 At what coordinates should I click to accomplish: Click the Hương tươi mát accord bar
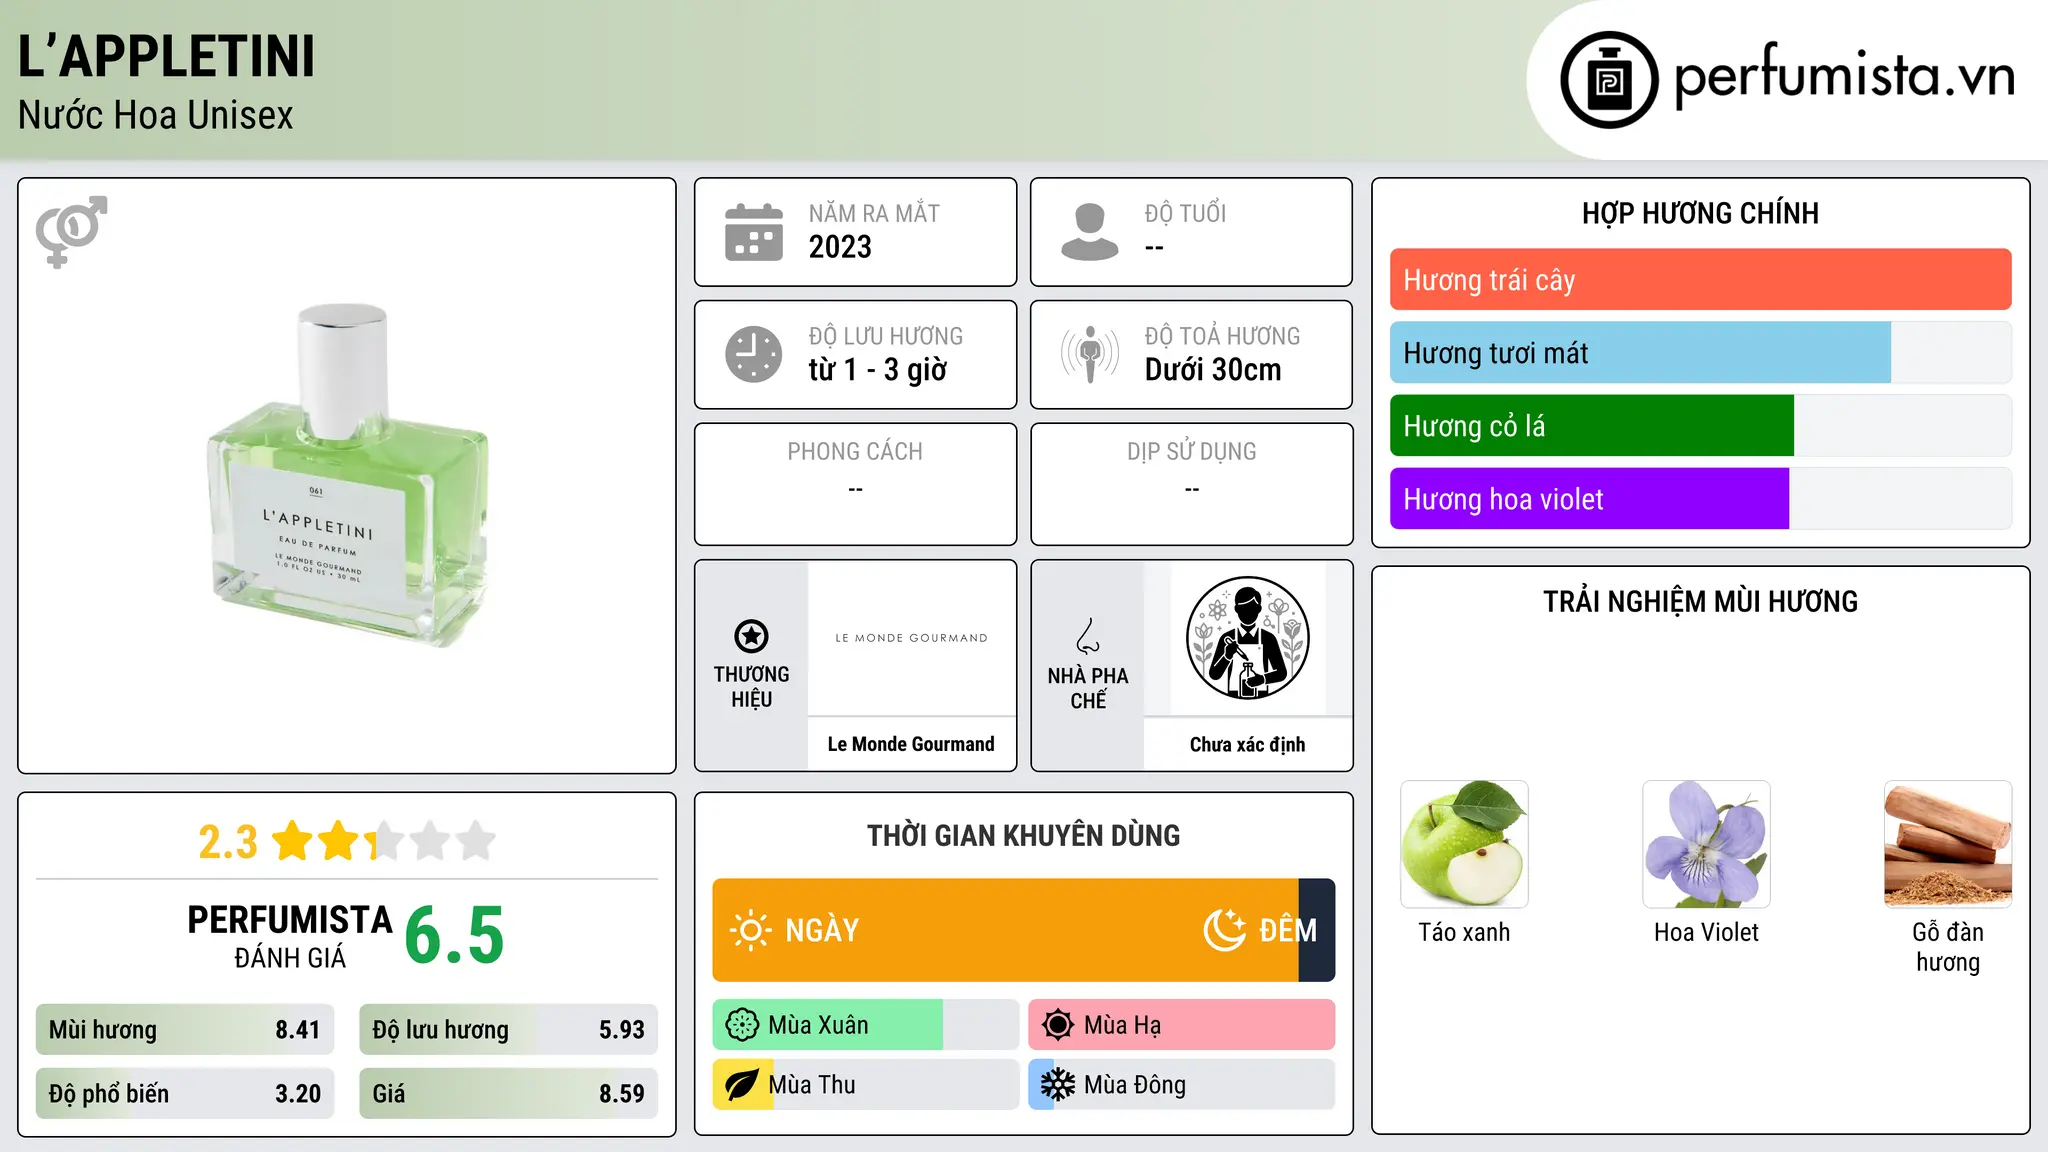pyautogui.click(x=1700, y=353)
